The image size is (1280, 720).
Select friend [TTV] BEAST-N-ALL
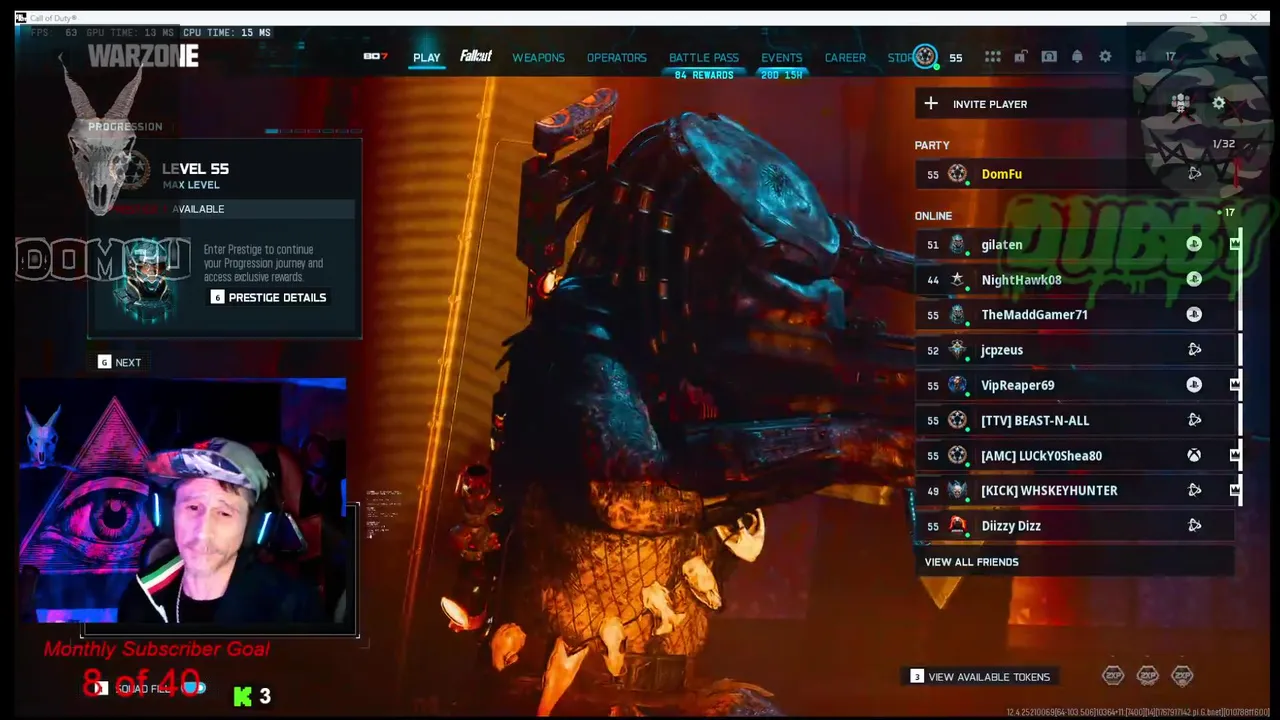1074,420
